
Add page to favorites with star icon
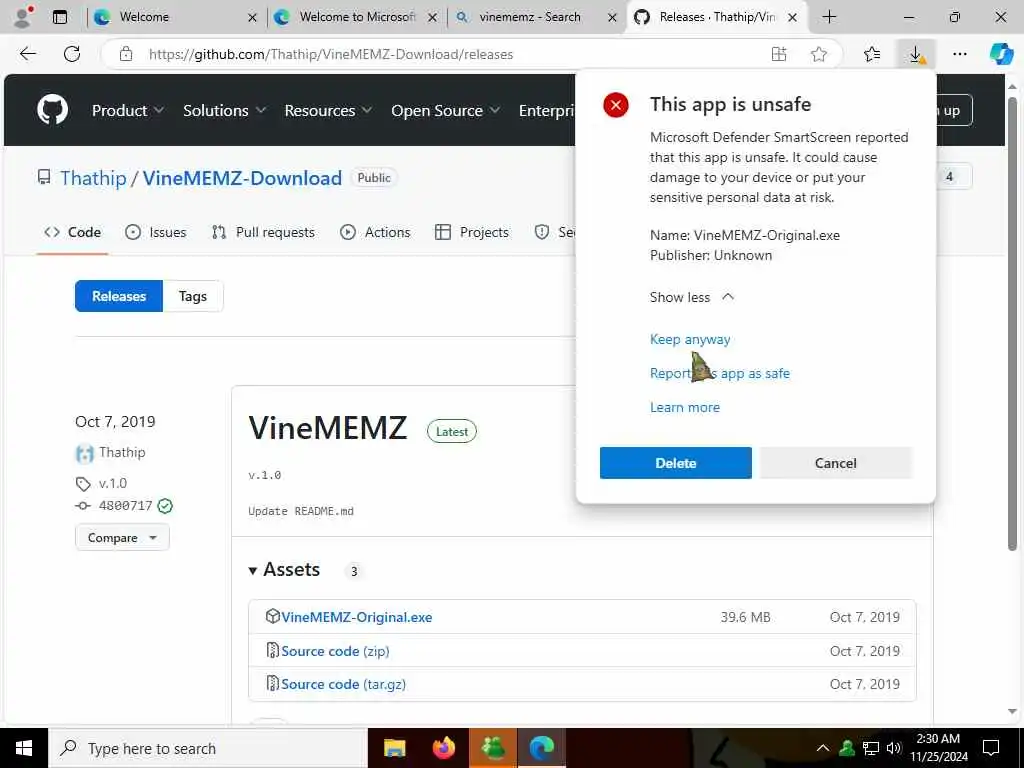[818, 54]
